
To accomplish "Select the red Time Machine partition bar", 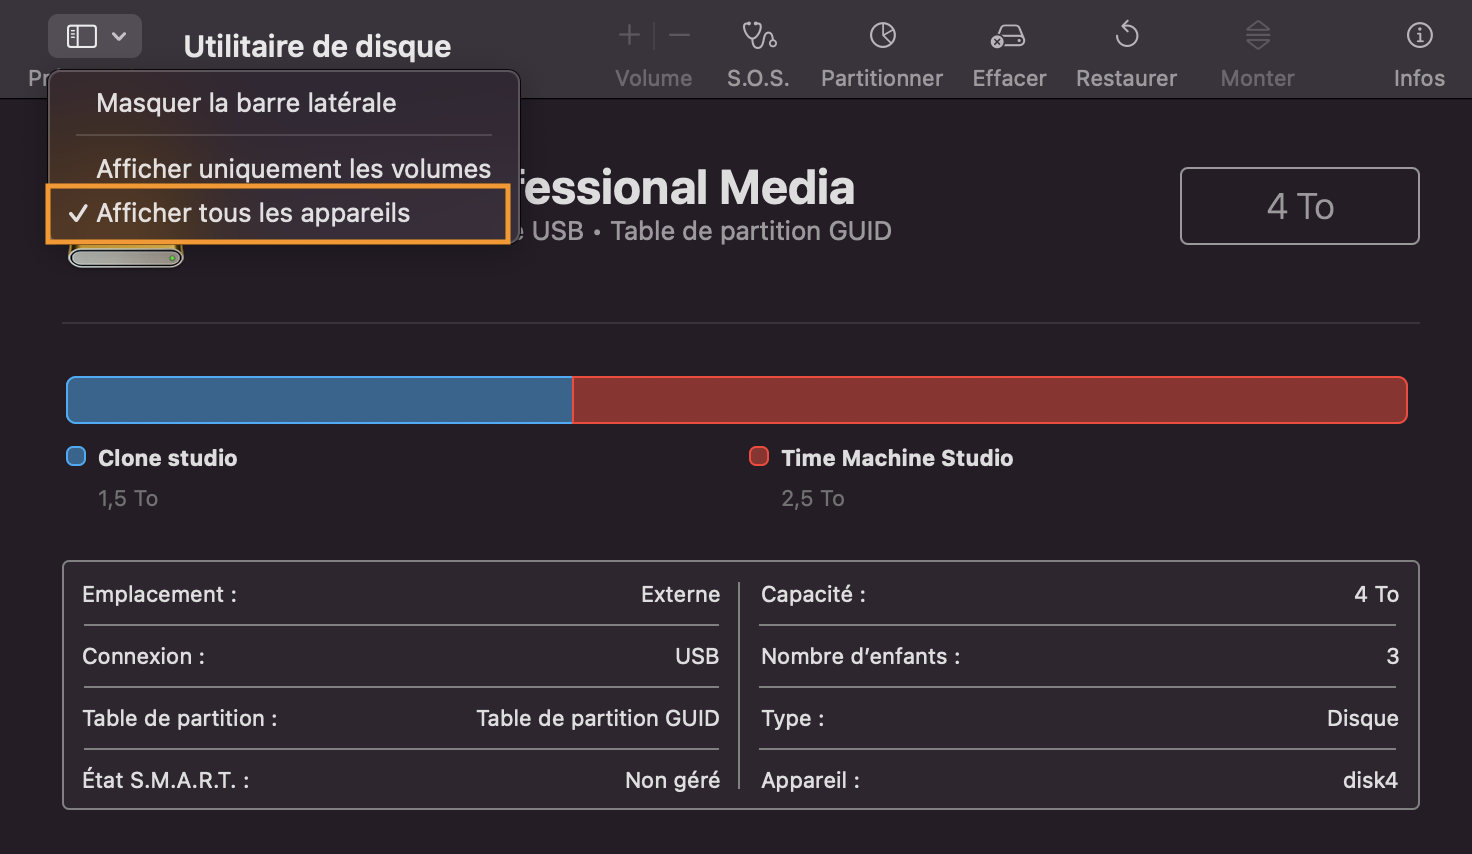I will 989,400.
